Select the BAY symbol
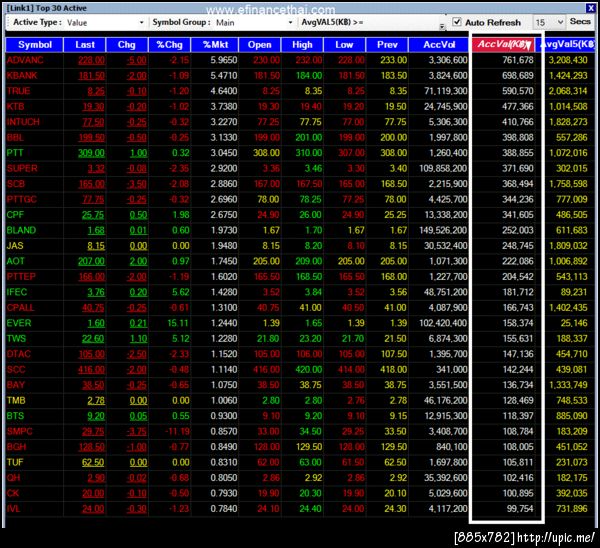600x548 pixels. click(16, 385)
